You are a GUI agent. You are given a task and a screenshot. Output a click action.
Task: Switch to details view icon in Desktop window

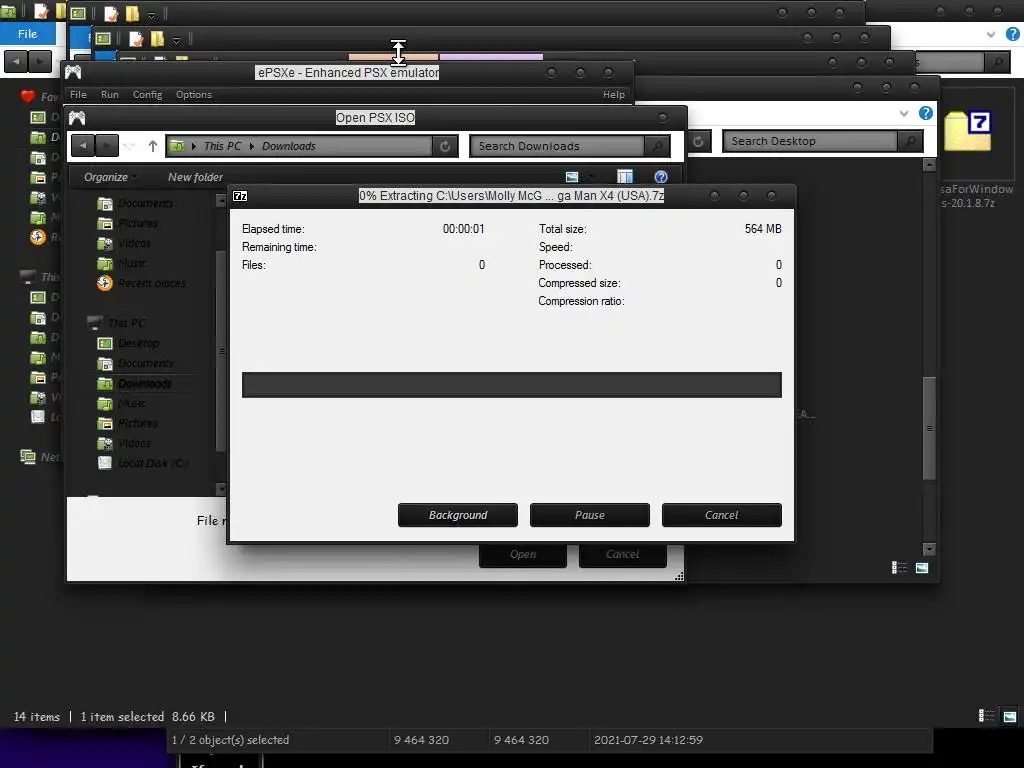[899, 568]
